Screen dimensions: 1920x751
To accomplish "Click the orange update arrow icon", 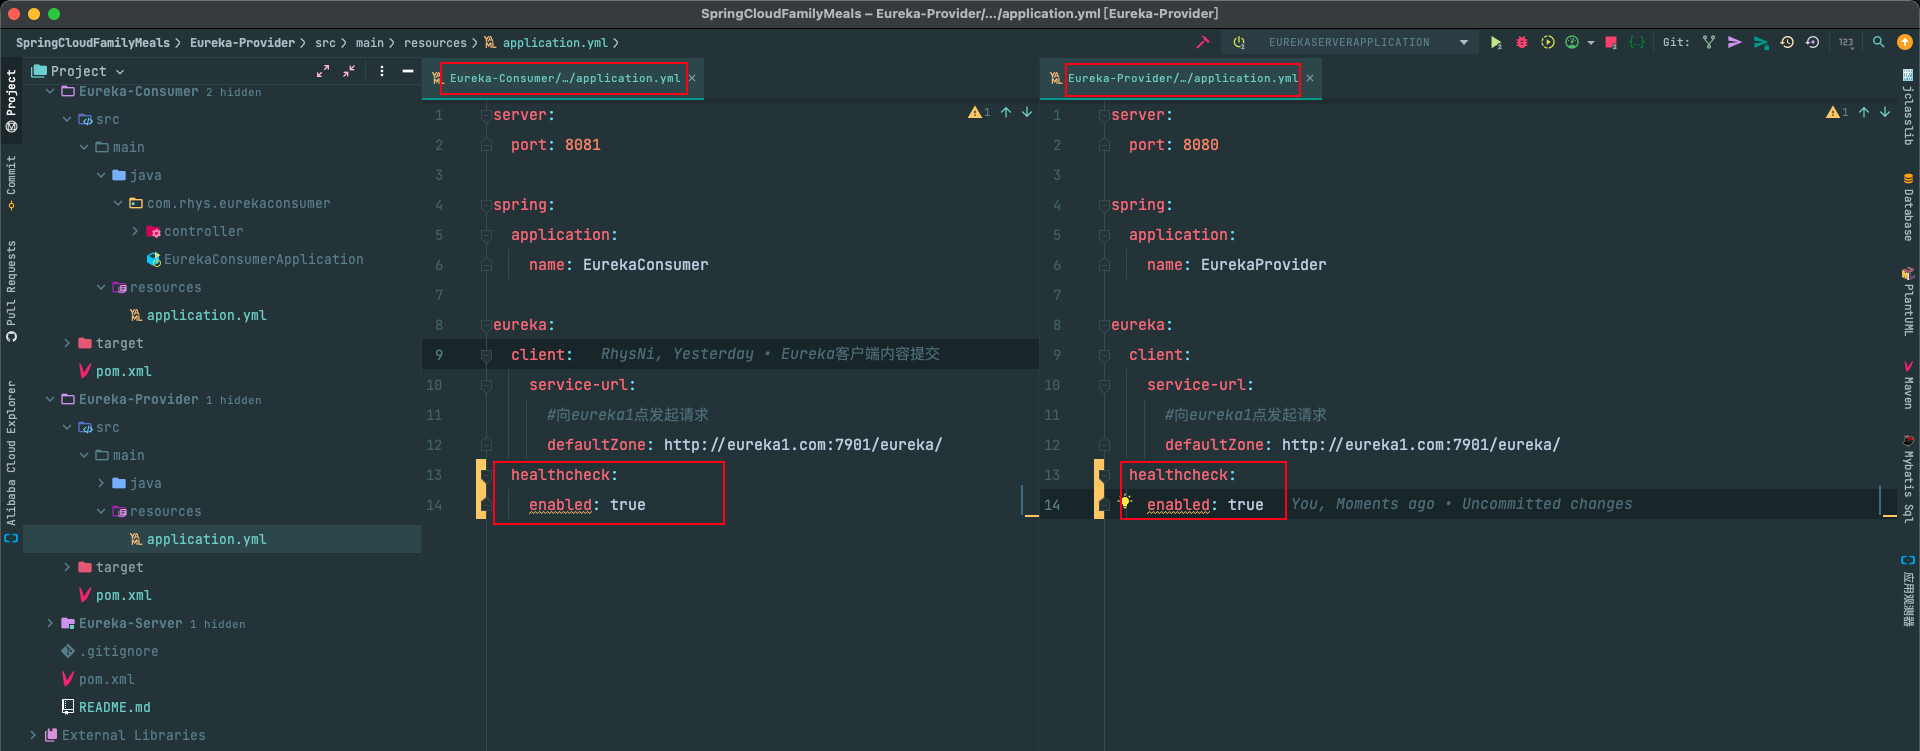I will 1905,42.
